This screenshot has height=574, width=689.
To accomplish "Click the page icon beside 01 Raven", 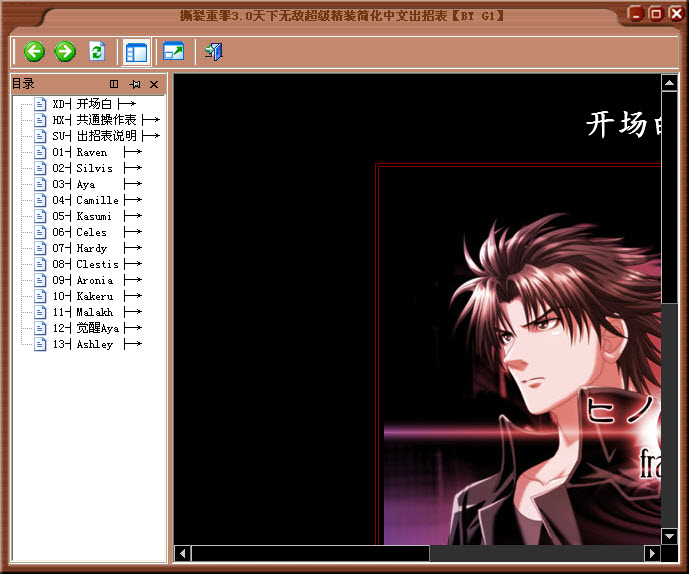I will (x=40, y=152).
